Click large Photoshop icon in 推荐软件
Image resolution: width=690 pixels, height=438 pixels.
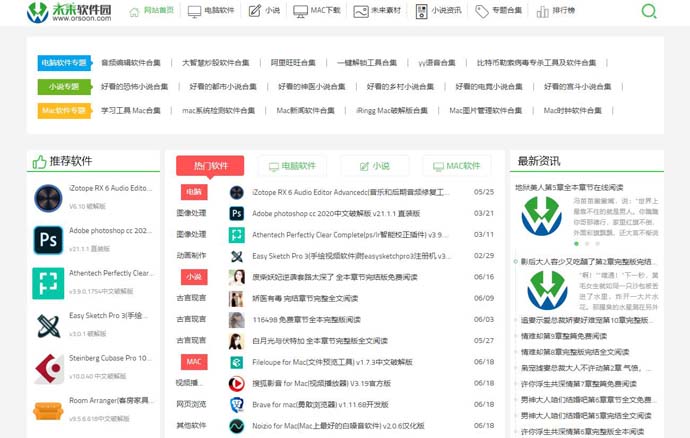[x=48, y=240]
